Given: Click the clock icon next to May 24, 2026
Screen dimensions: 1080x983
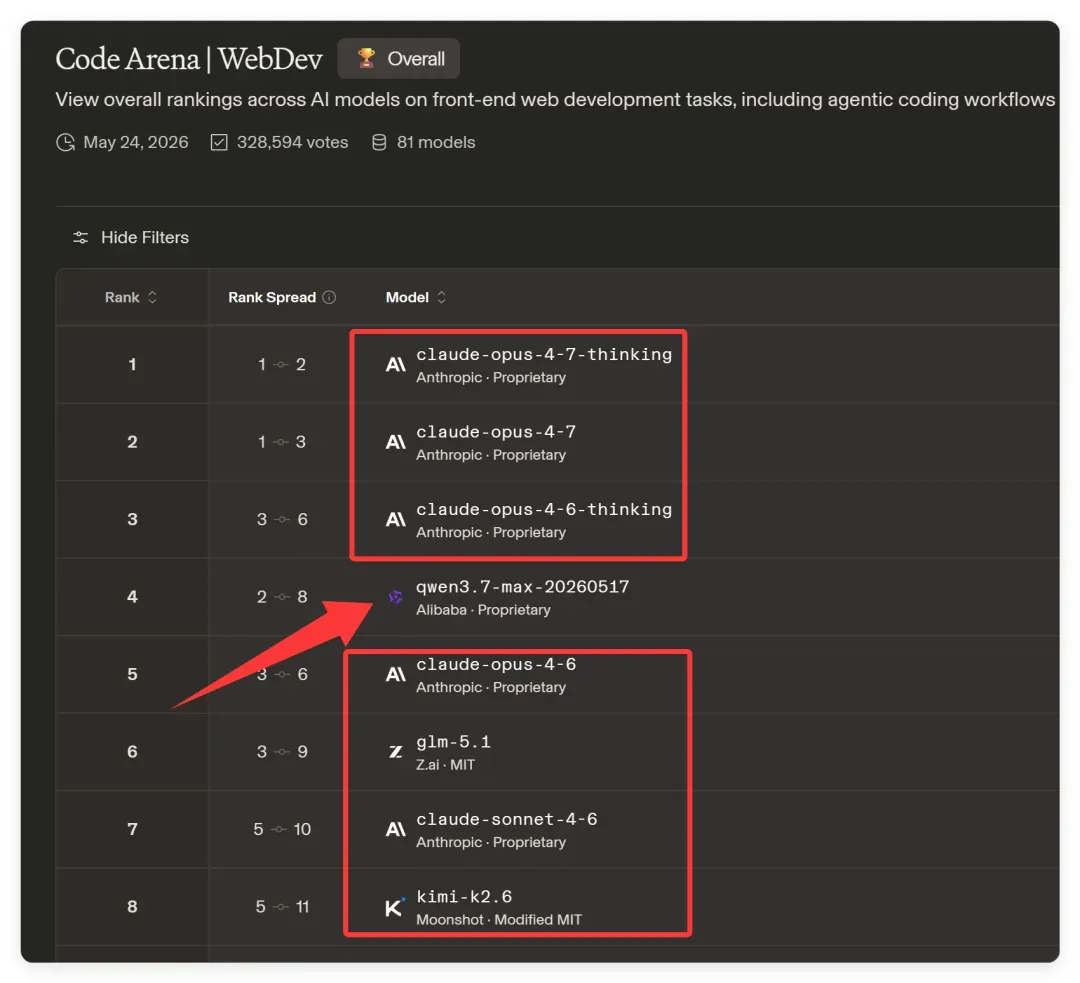Looking at the screenshot, I should click(x=65, y=143).
